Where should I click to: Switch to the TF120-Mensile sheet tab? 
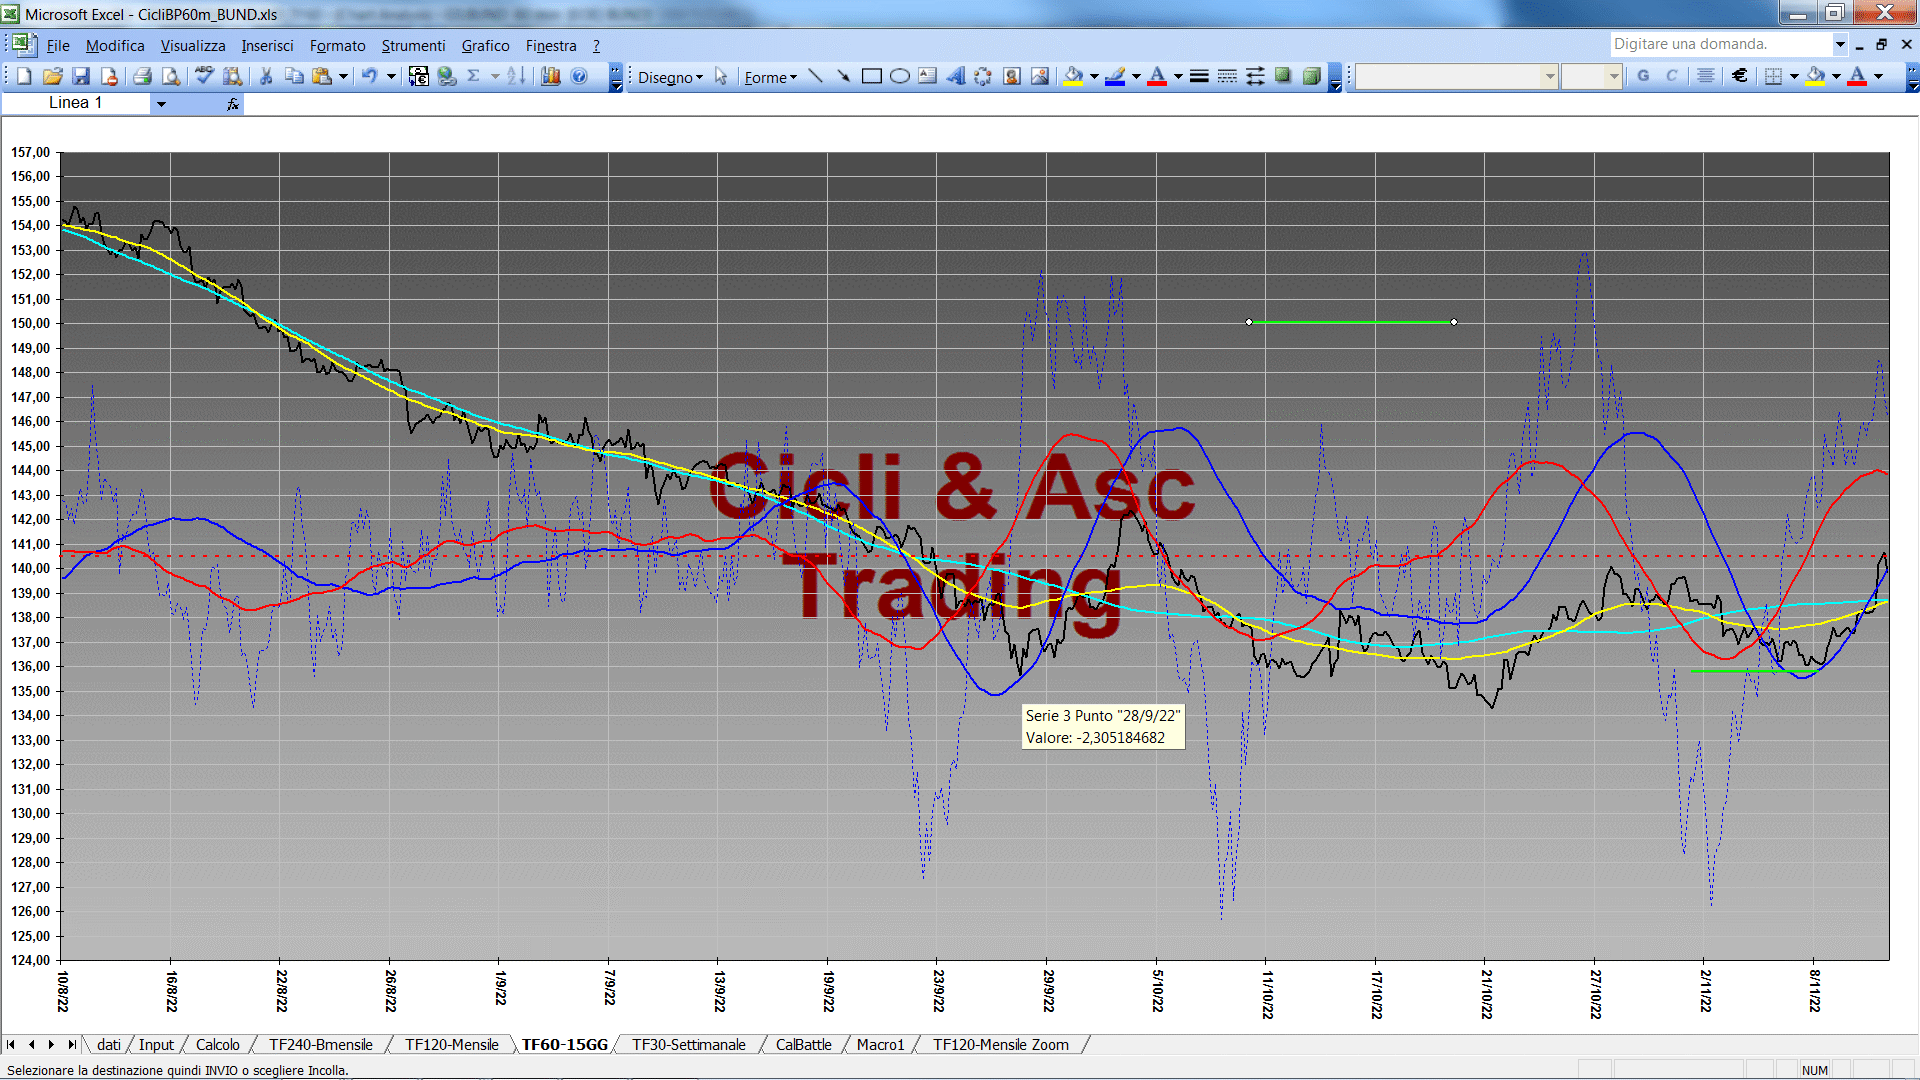coord(452,1045)
